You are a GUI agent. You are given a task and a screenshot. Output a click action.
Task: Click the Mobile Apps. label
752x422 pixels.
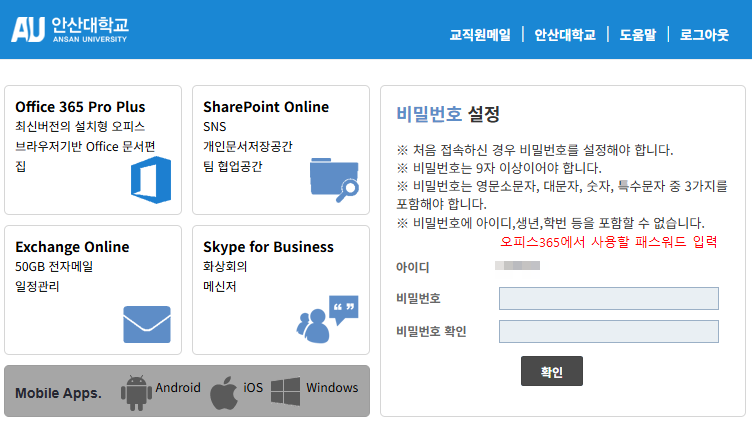point(58,392)
